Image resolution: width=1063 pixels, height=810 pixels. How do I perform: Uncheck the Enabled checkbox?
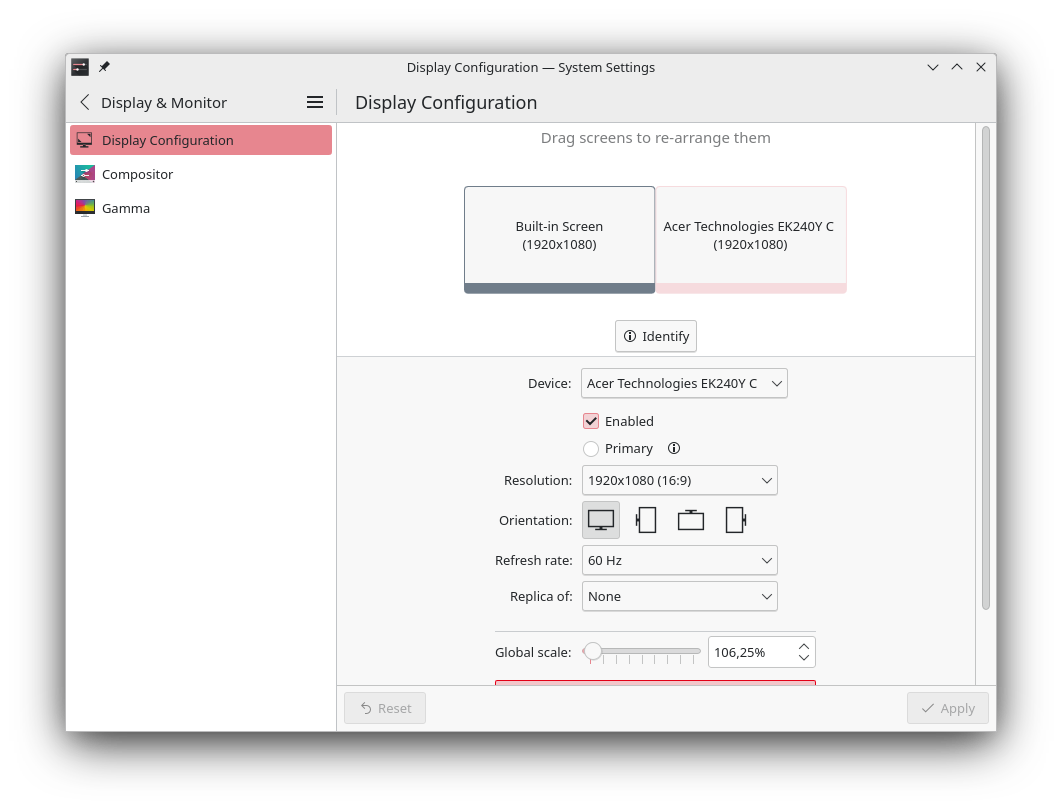click(x=591, y=422)
